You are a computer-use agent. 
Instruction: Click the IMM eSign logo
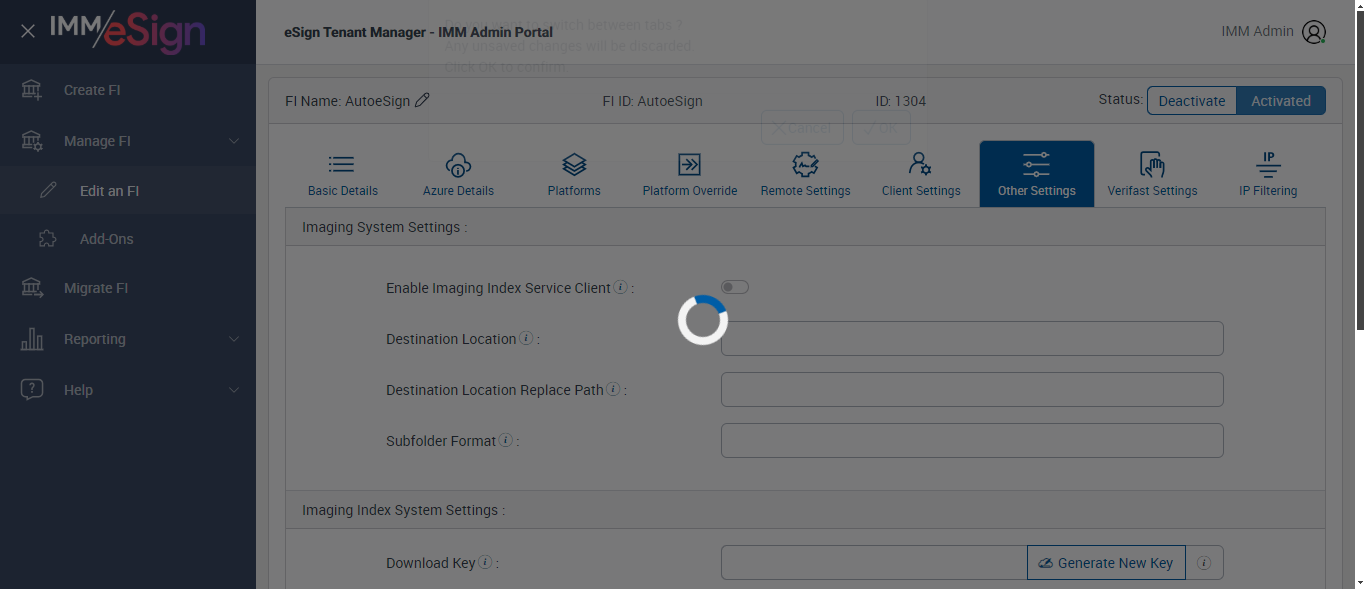(128, 31)
